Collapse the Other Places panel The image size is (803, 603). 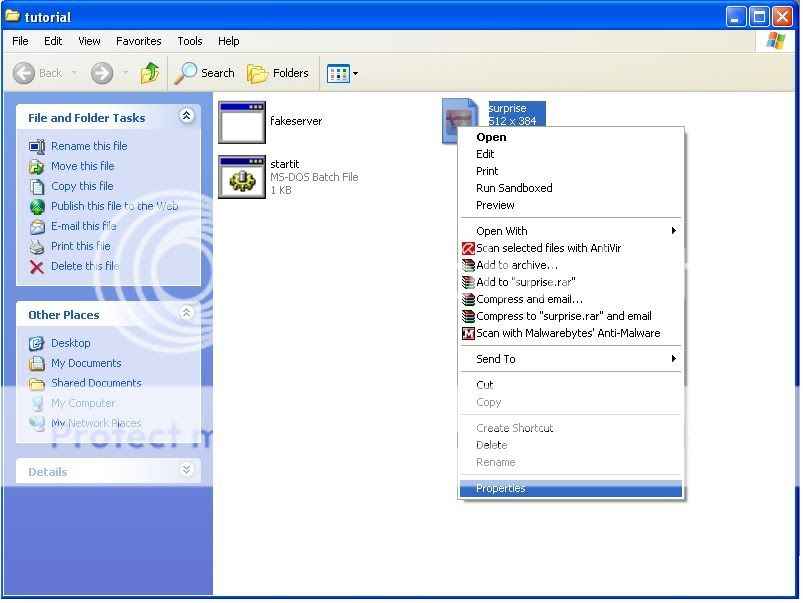[186, 312]
